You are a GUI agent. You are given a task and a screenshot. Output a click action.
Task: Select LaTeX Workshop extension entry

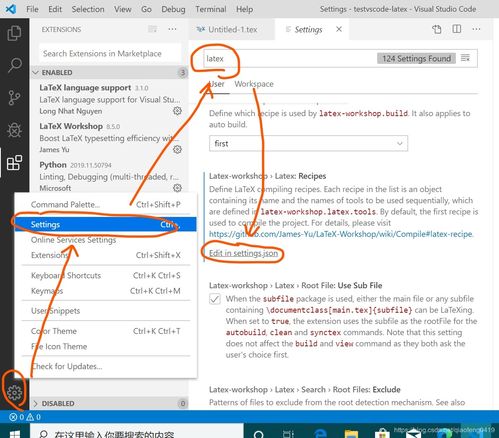point(109,137)
